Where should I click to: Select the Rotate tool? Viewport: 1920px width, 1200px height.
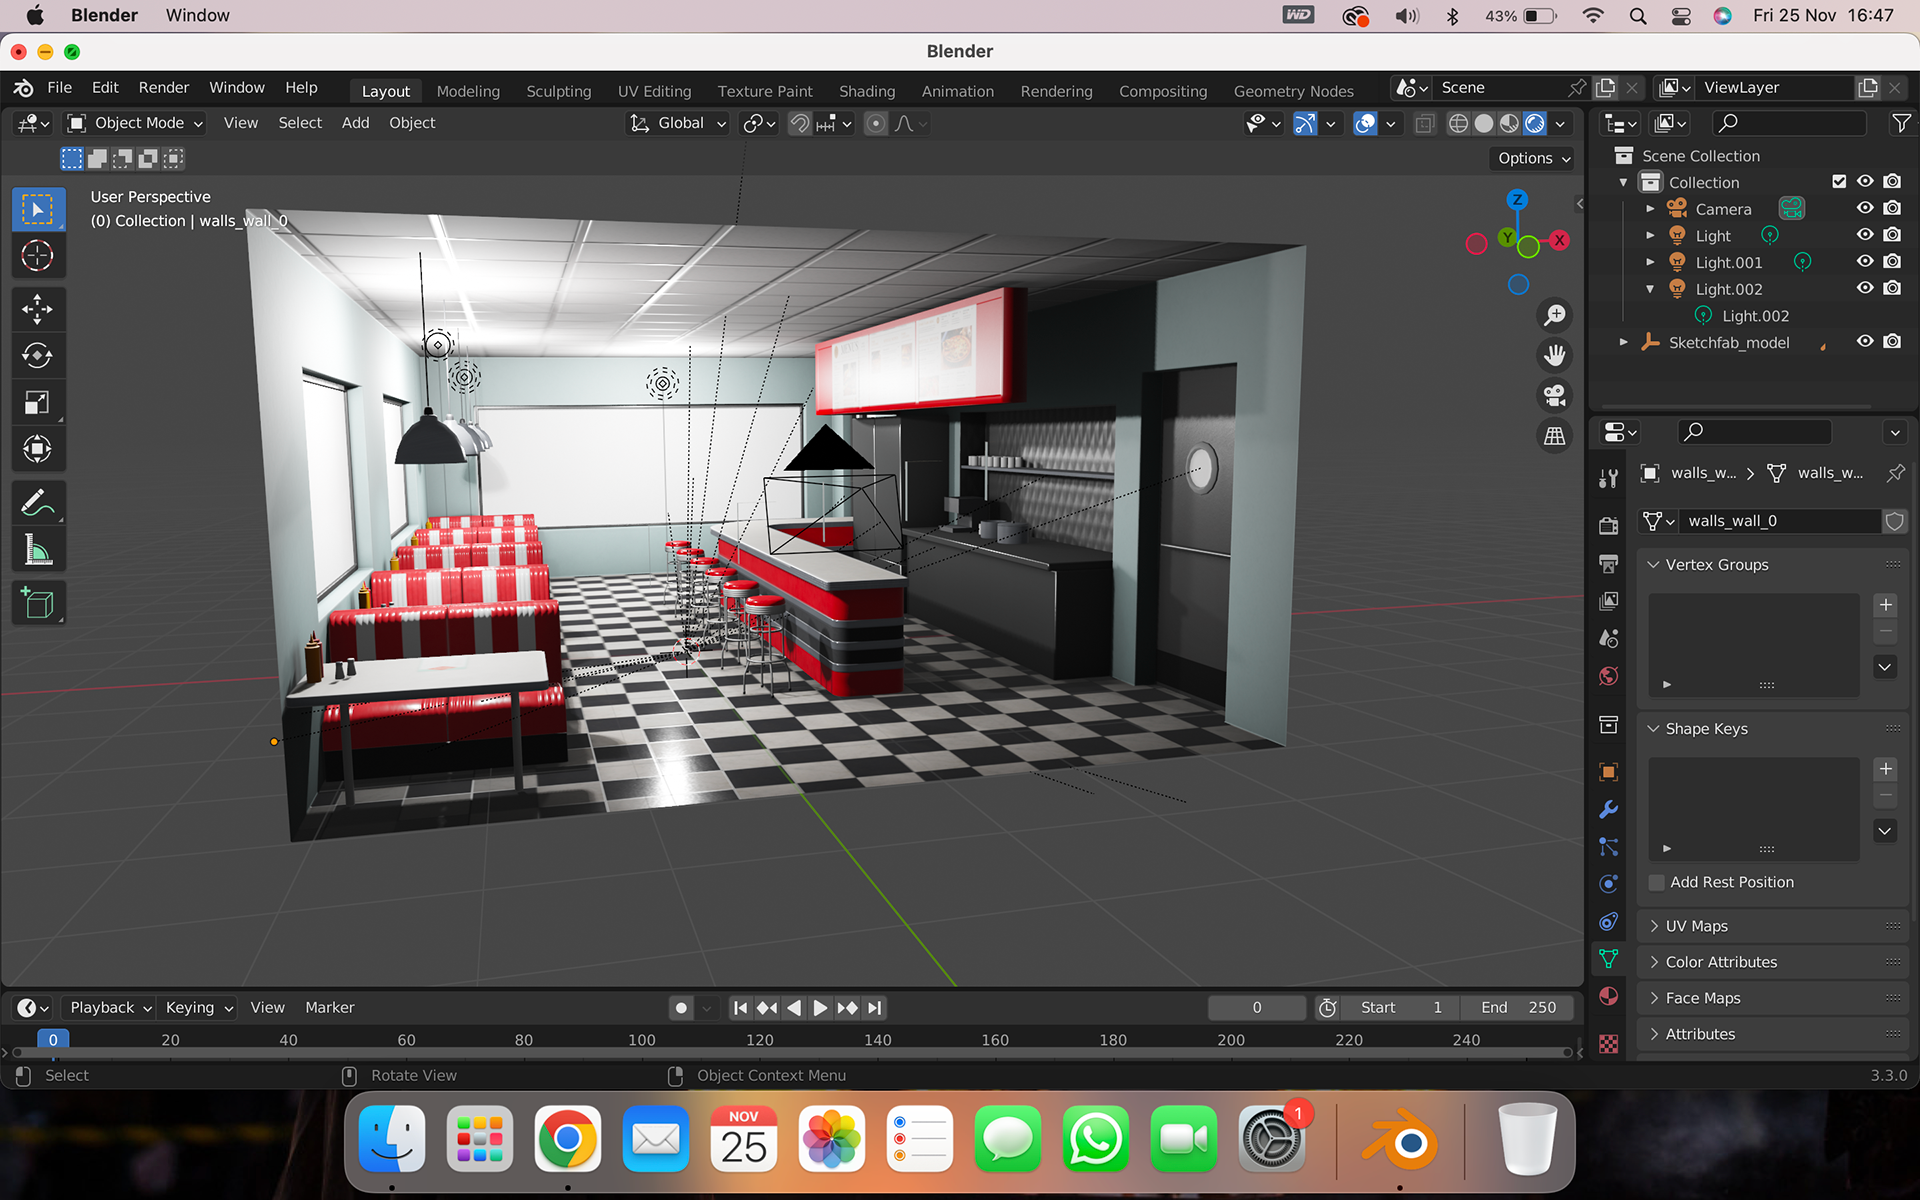click(38, 355)
